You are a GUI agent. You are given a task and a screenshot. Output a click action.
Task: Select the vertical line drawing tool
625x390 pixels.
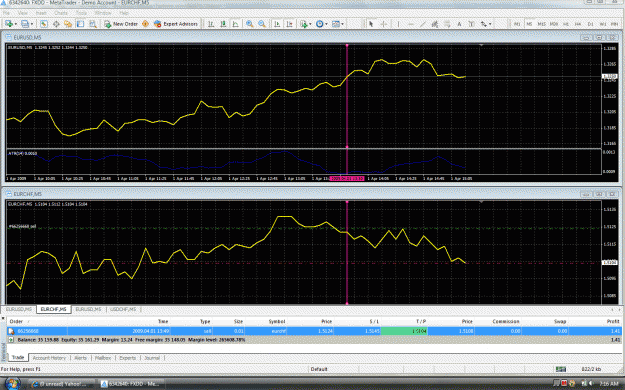click(398, 24)
